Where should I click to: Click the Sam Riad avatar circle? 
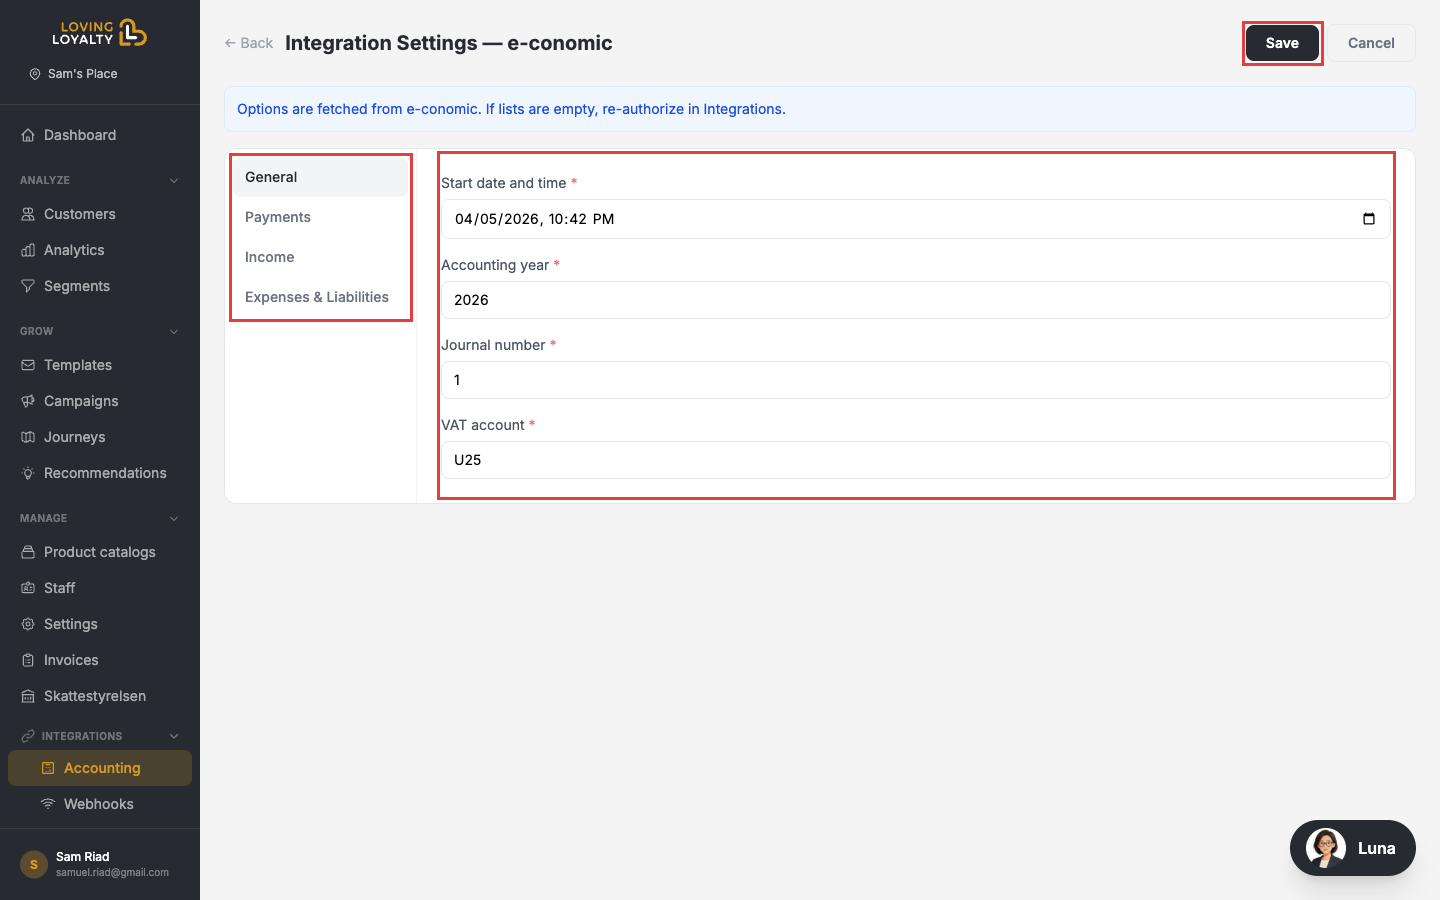coord(34,864)
